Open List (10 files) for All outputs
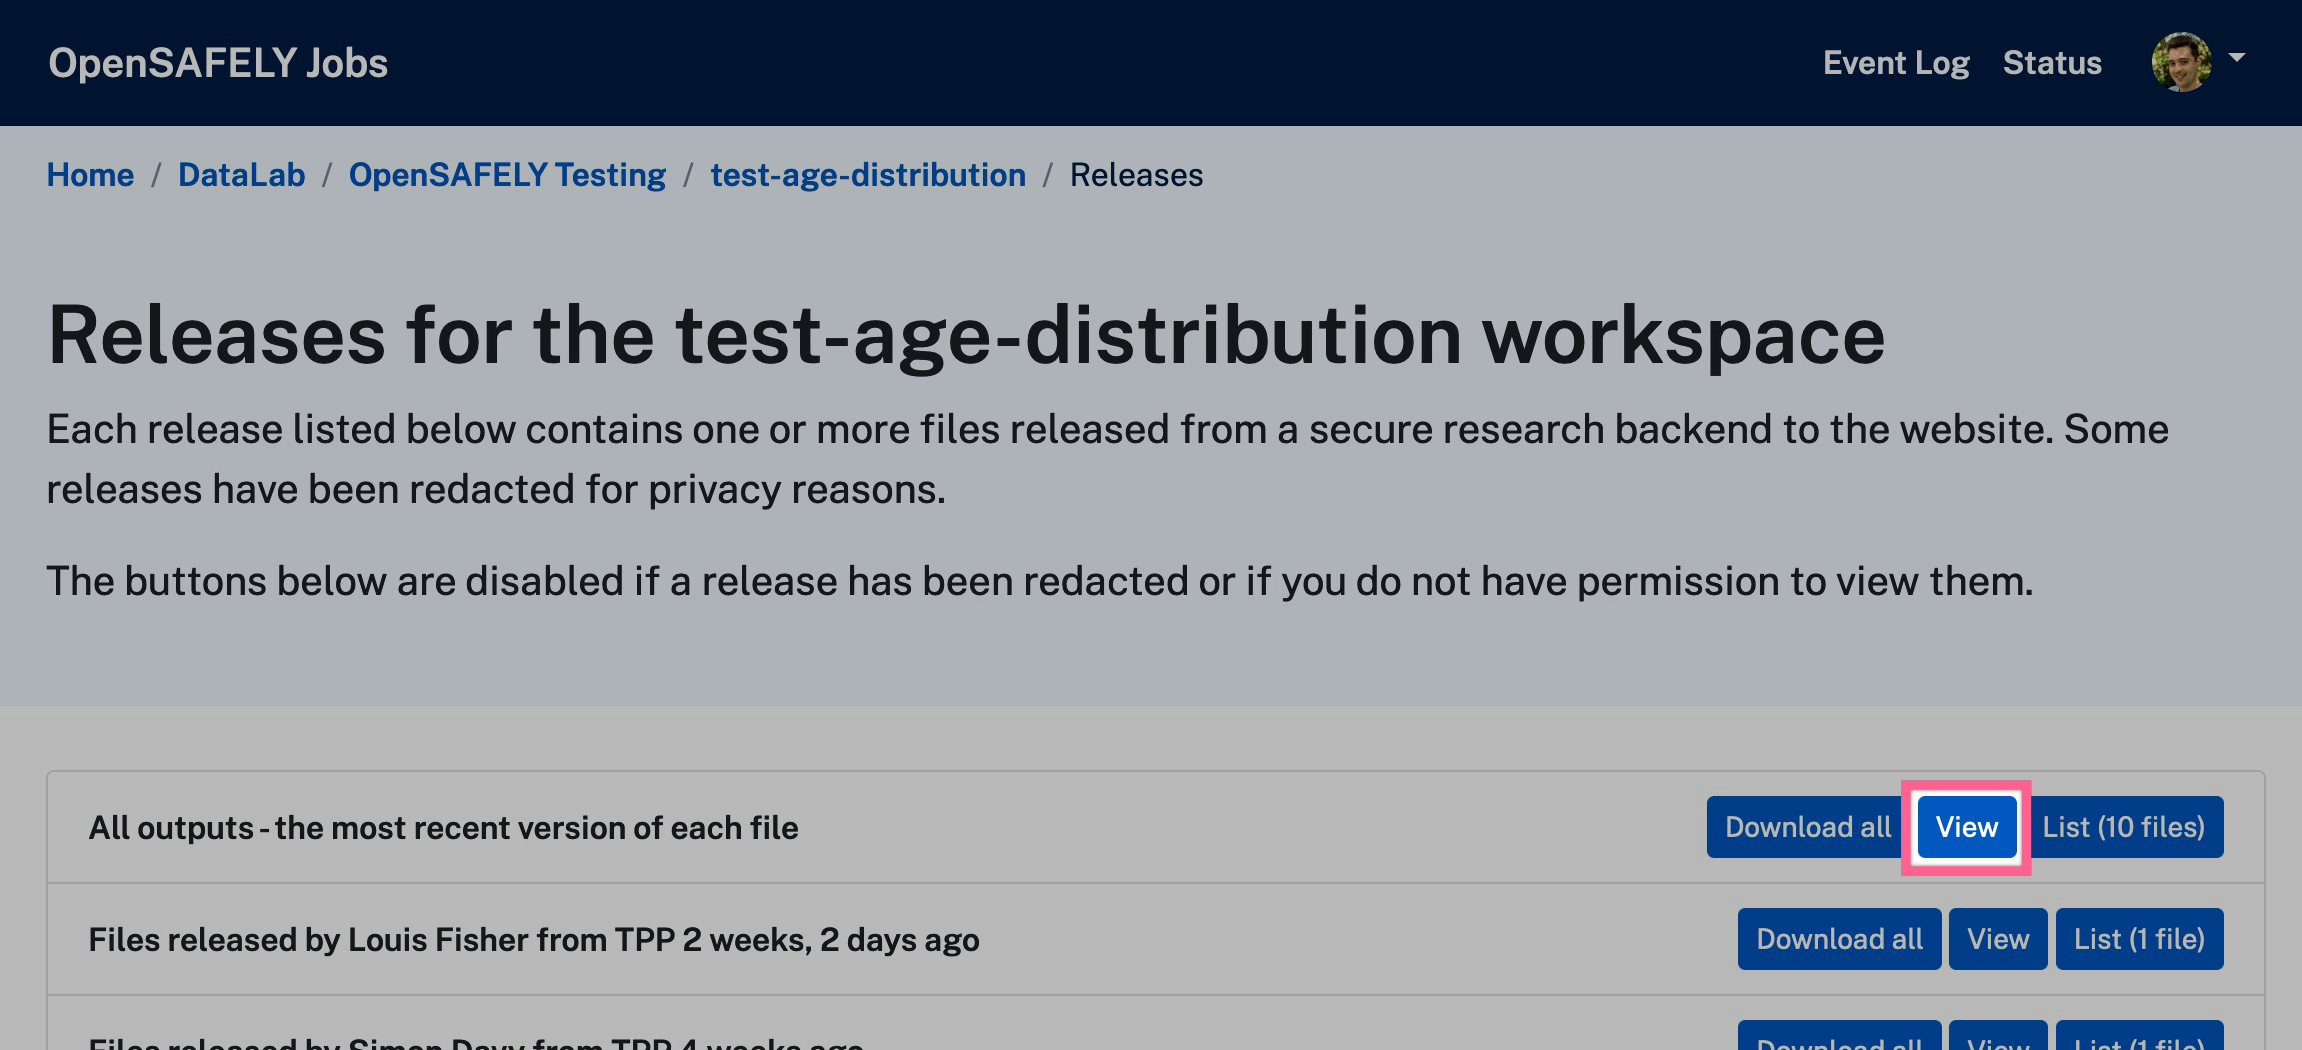 (x=2123, y=827)
